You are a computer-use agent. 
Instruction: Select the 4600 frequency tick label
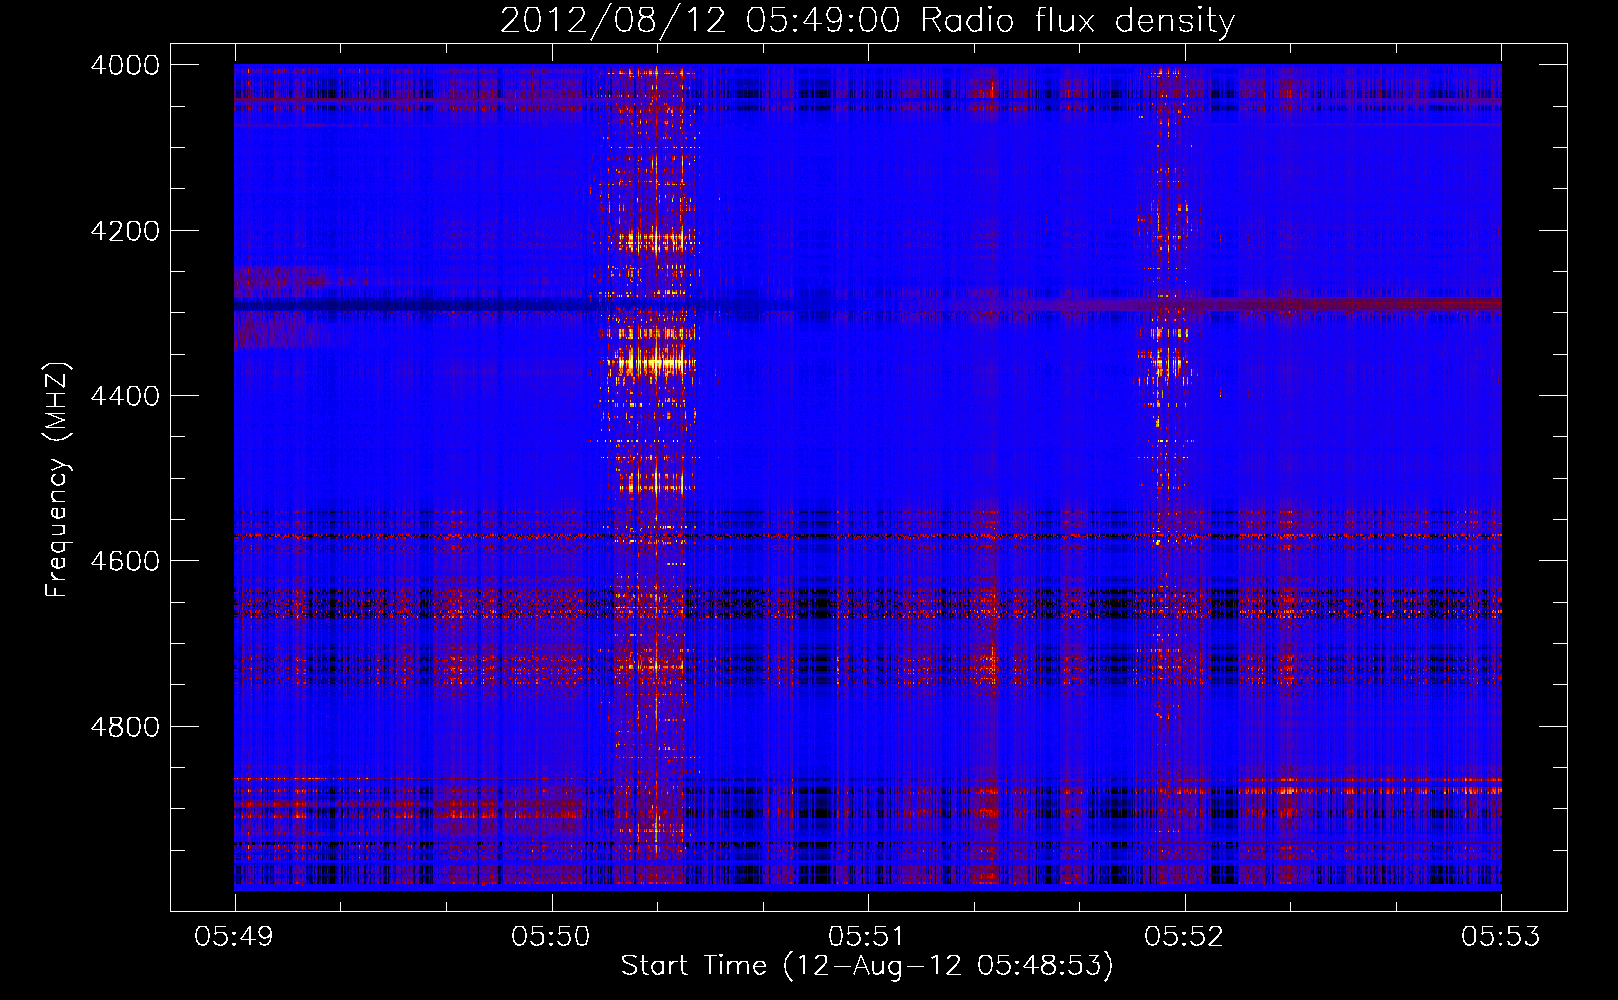(x=125, y=561)
